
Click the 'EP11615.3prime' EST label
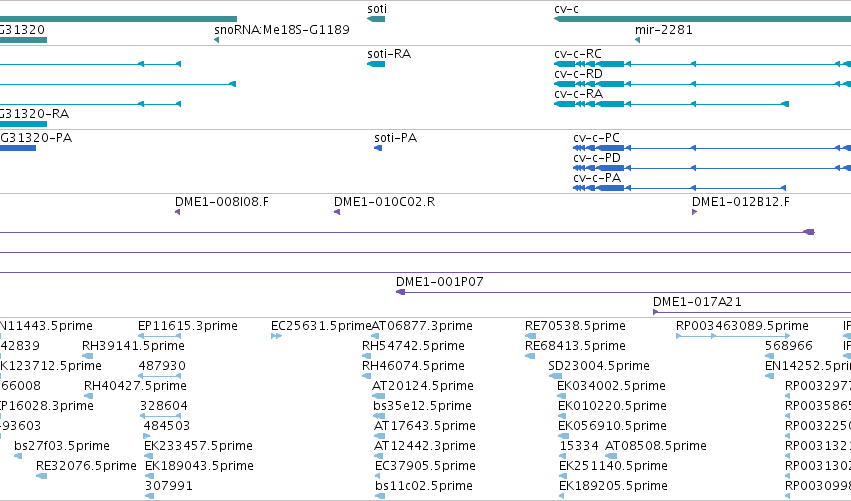click(x=187, y=326)
